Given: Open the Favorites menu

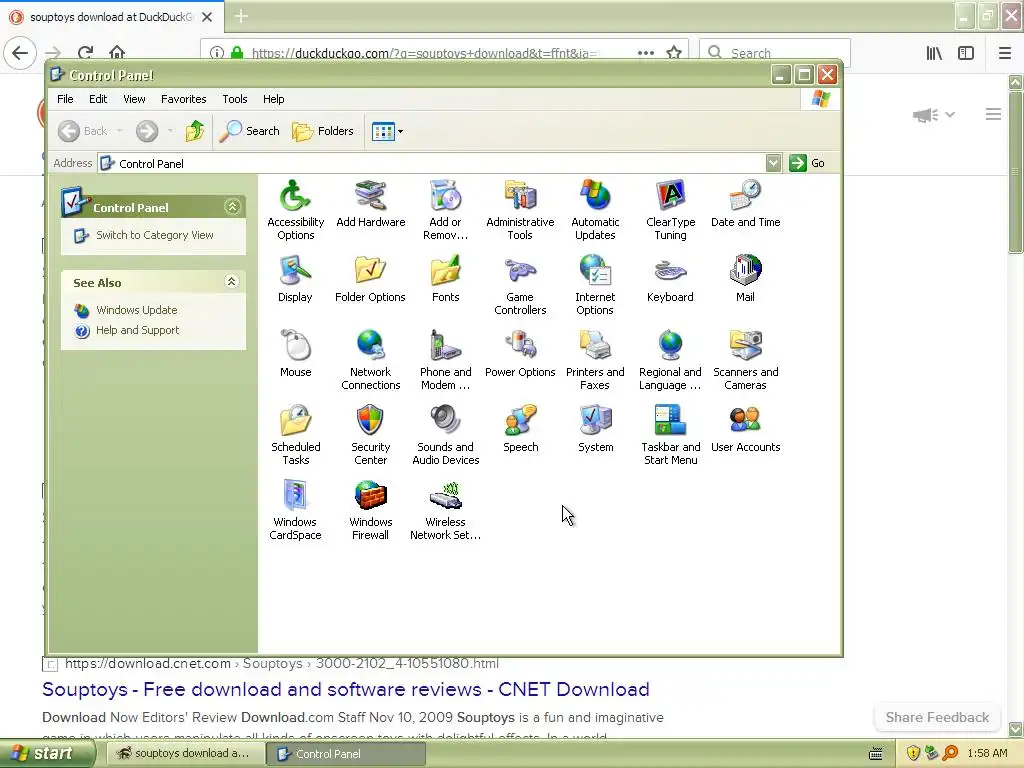Looking at the screenshot, I should pos(184,99).
